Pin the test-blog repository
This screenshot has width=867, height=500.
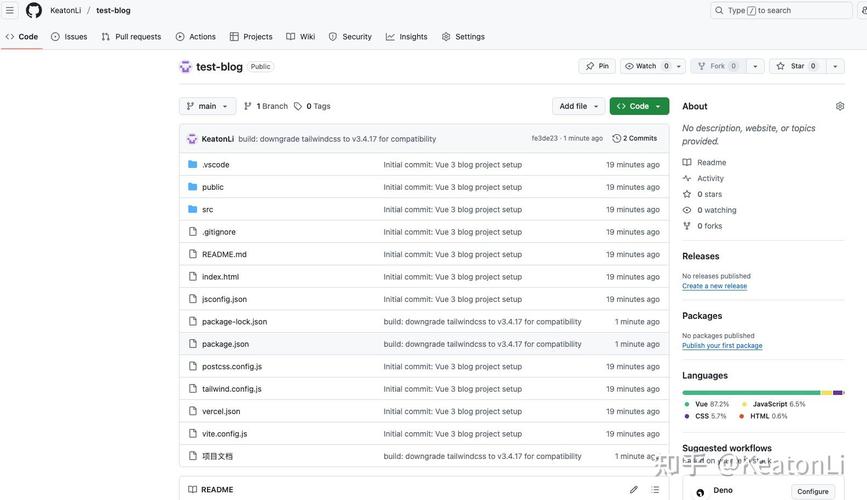pyautogui.click(x=598, y=66)
